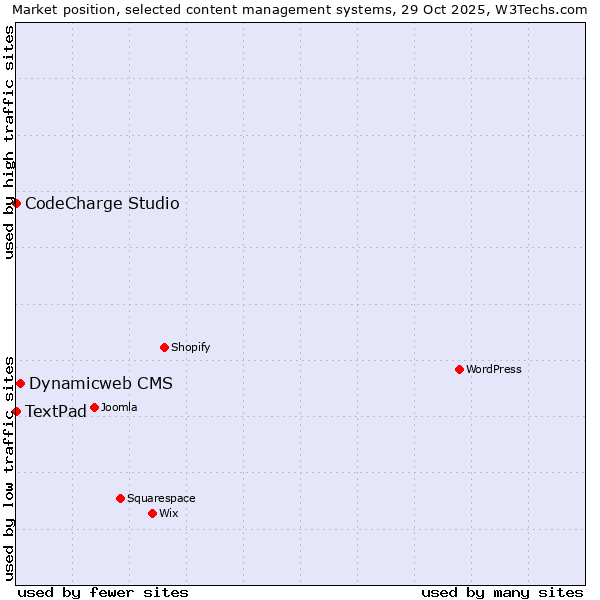This screenshot has height=600, width=600.
Task: Click the 'used by high traffic sites' axis label
Action: pos(9,142)
